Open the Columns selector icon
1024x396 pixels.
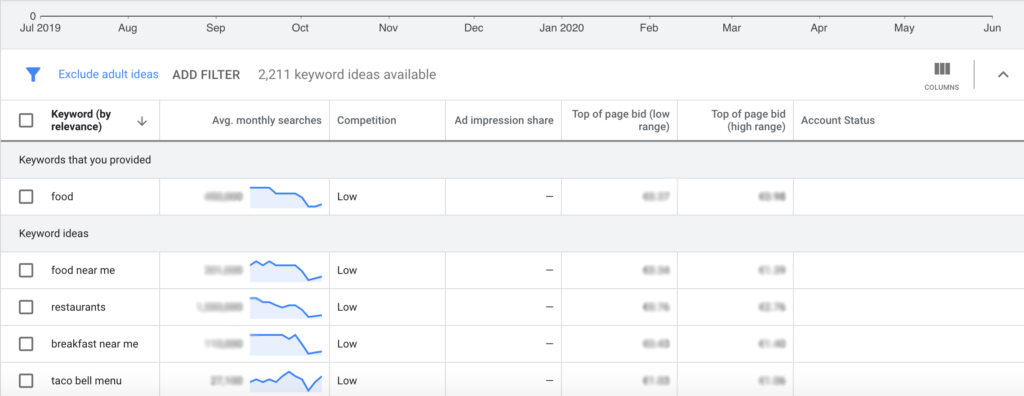[x=942, y=76]
